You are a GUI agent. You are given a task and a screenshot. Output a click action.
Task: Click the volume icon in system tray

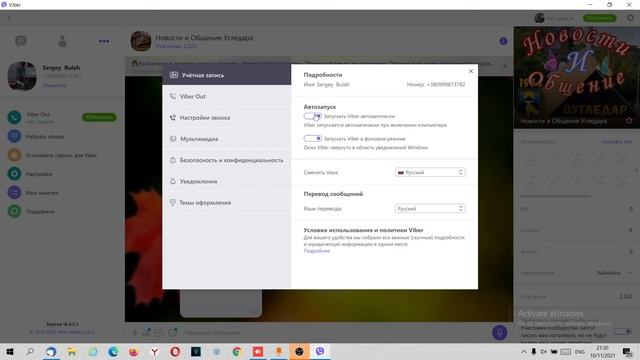click(x=543, y=351)
